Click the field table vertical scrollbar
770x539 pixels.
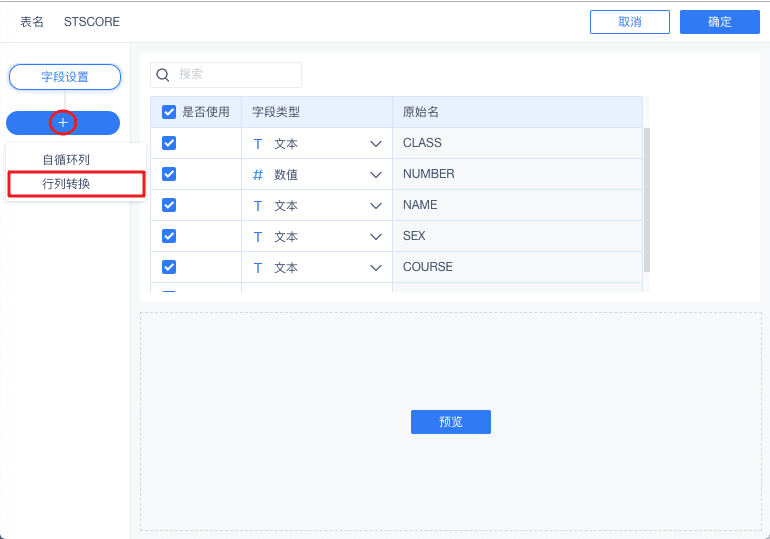646,198
